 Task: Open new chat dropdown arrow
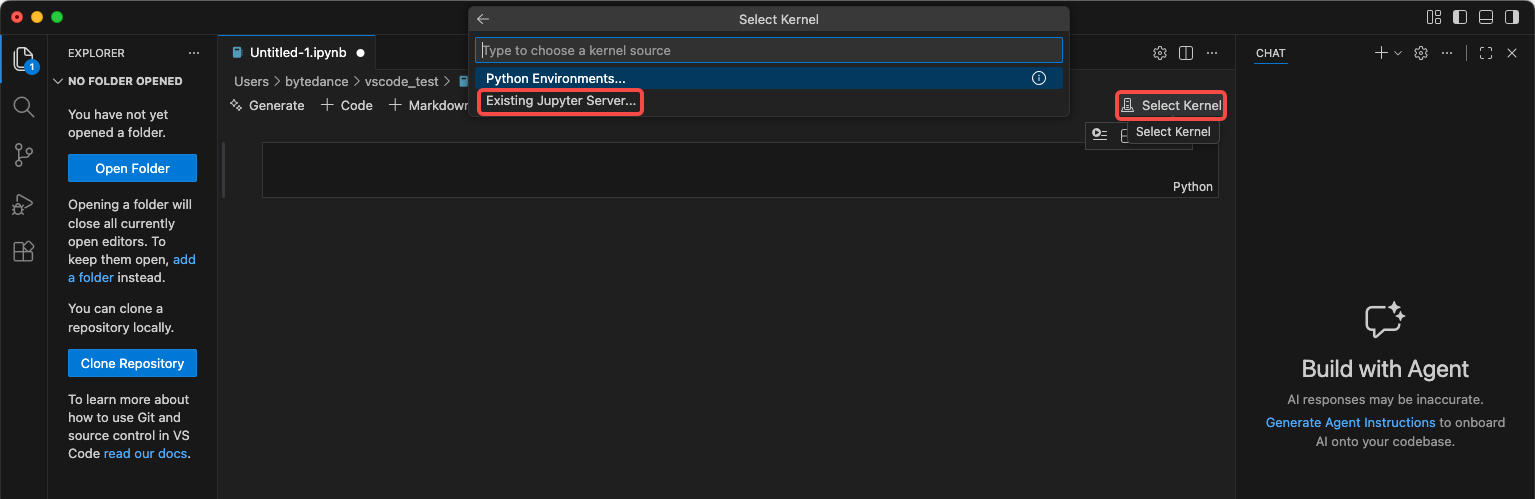pos(1398,53)
